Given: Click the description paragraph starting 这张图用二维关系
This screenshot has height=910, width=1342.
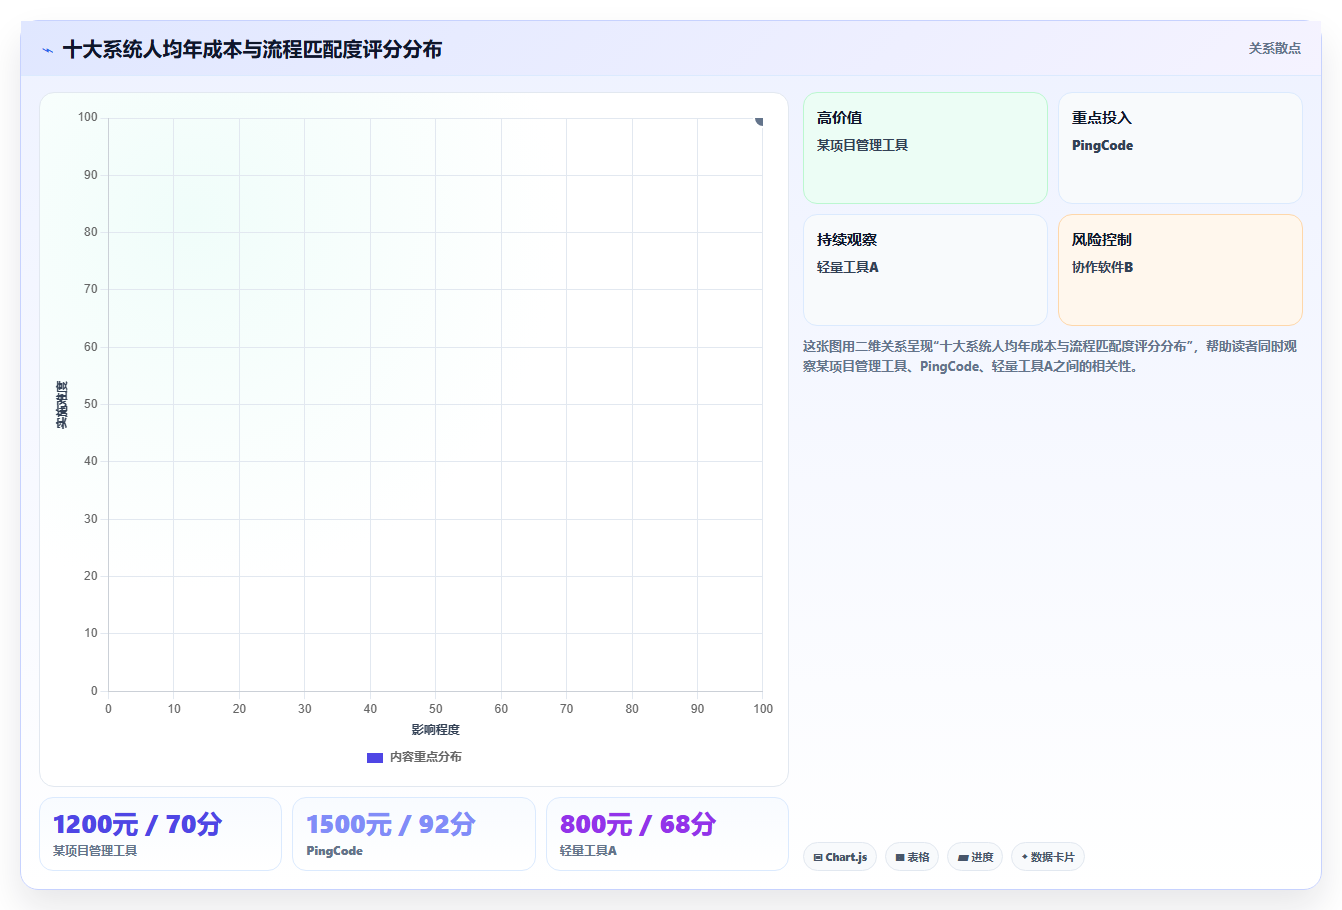Looking at the screenshot, I should pyautogui.click(x=1050, y=356).
